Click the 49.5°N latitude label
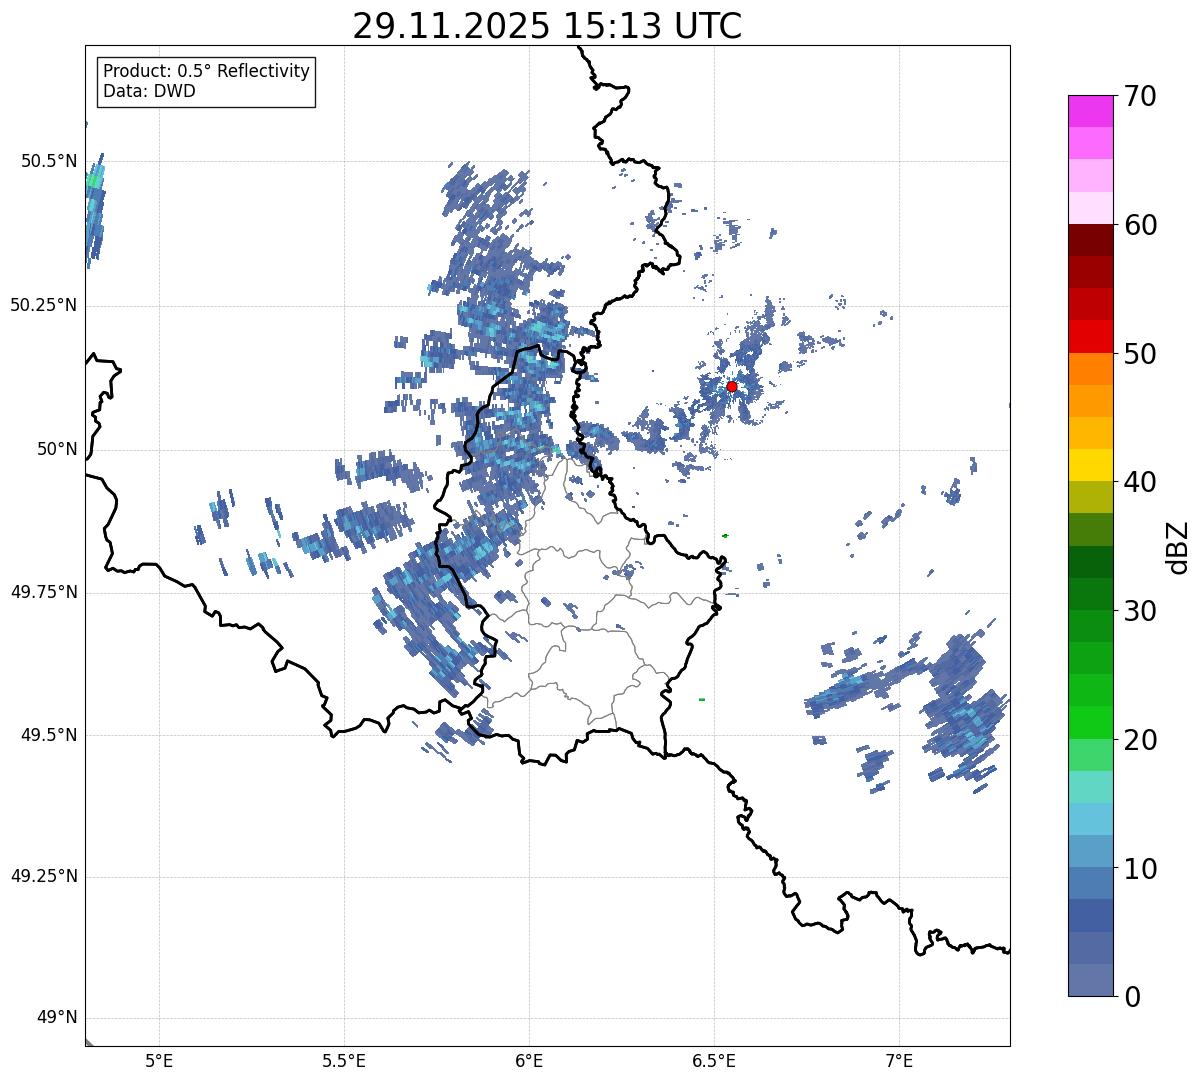 tap(49, 735)
